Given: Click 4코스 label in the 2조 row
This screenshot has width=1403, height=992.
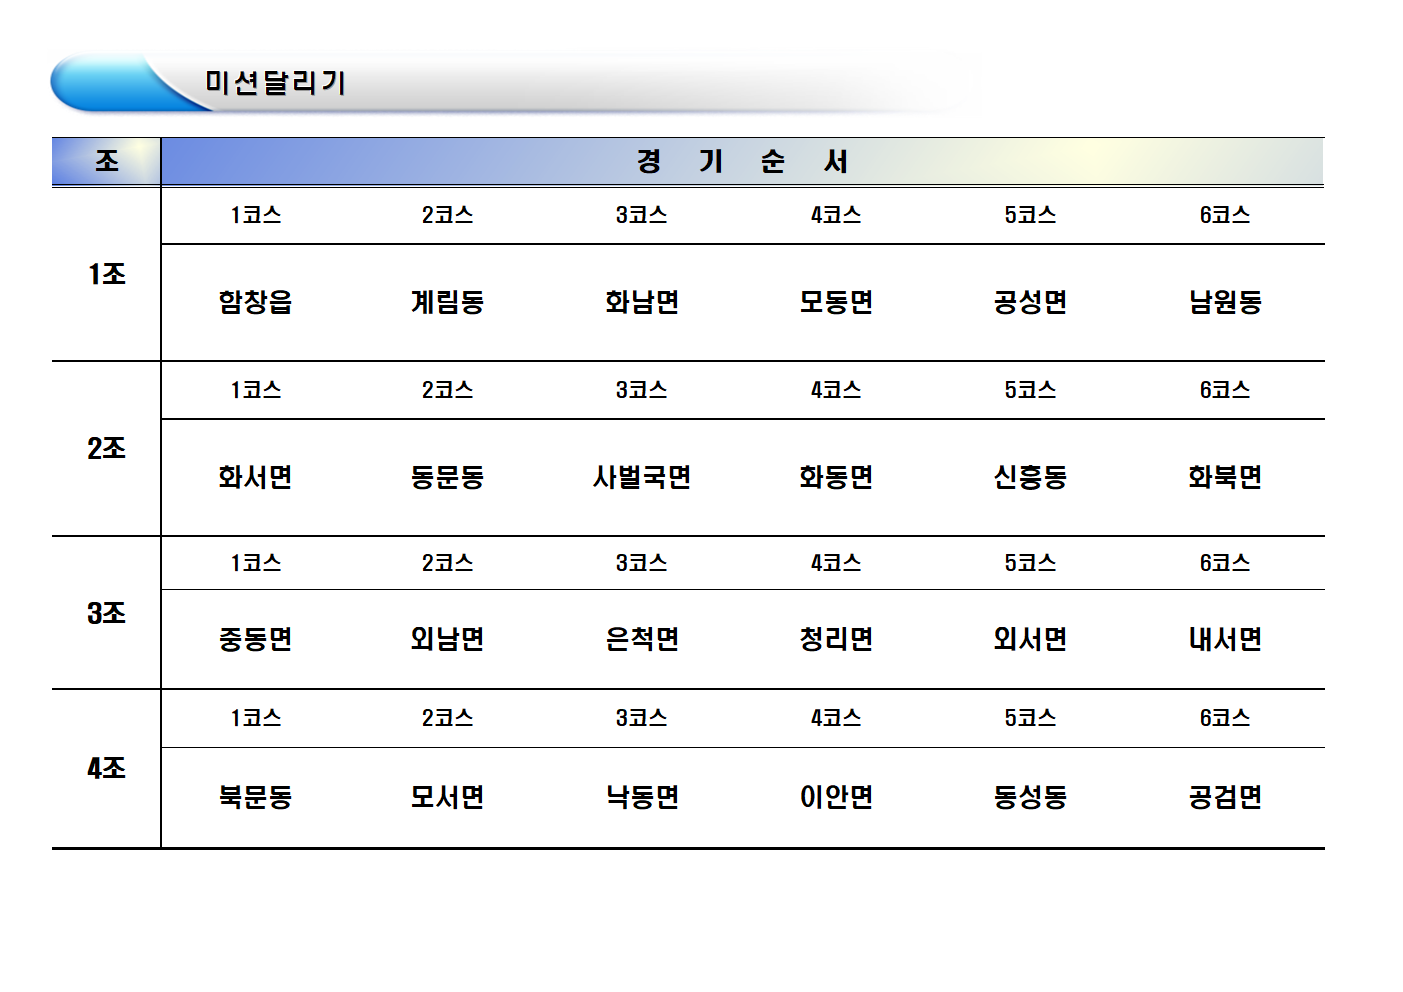Looking at the screenshot, I should tap(836, 390).
